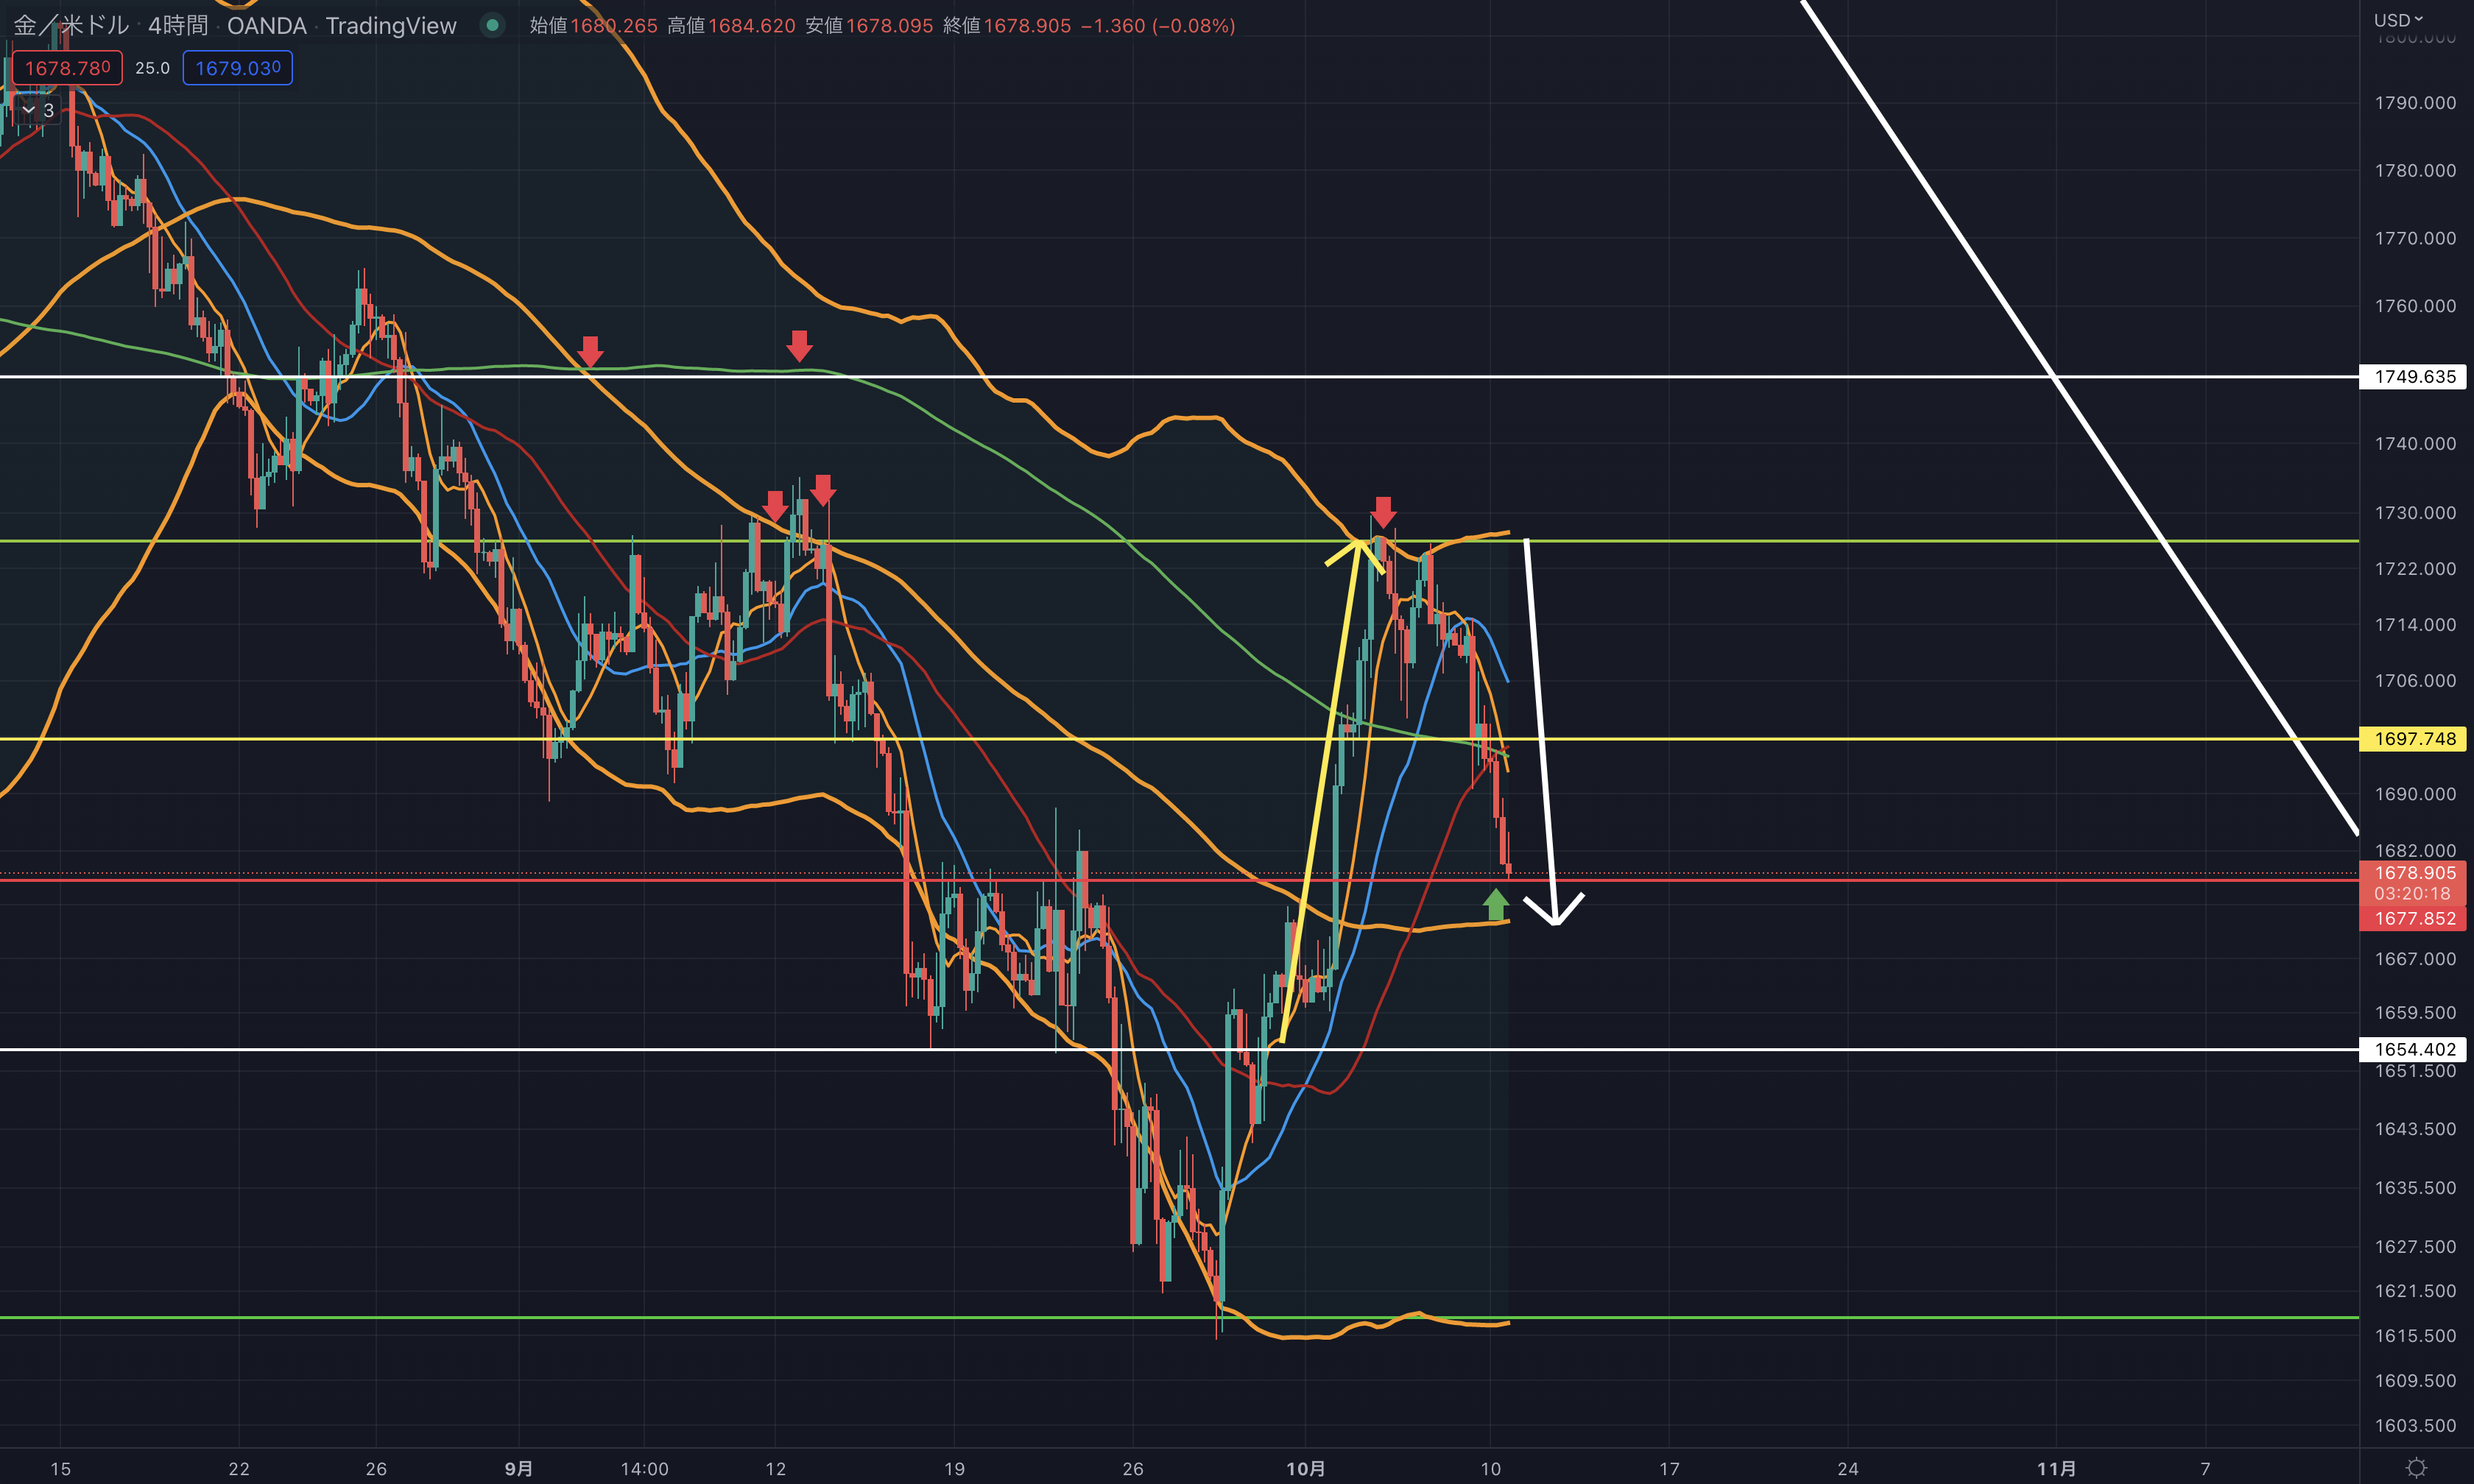Open the USD currency dropdown
Viewport: 2474px width, 1484px height.
pyautogui.click(x=2398, y=20)
